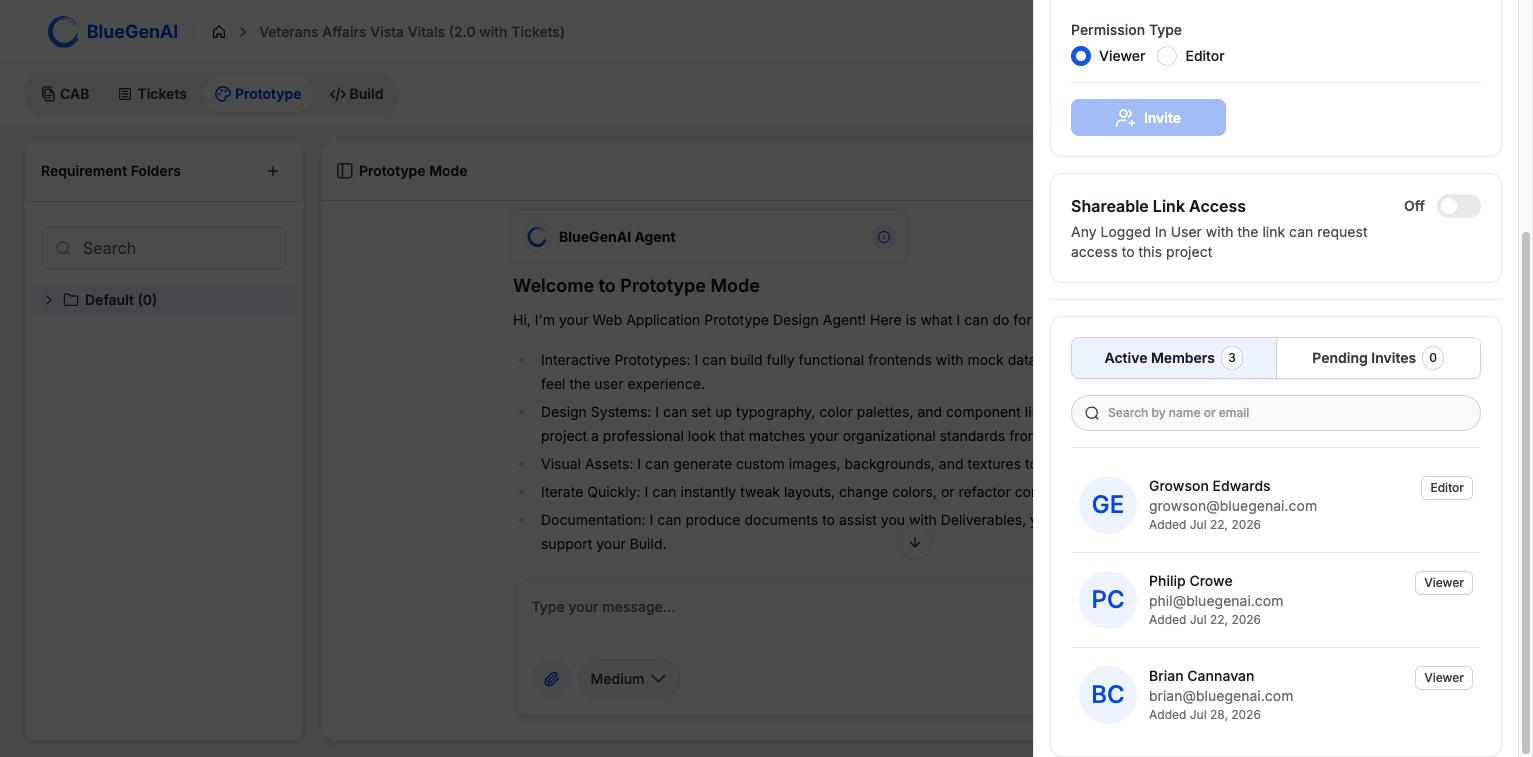Select the Editor permission radio button
Viewport: 1533px width, 757px height.
point(1167,56)
